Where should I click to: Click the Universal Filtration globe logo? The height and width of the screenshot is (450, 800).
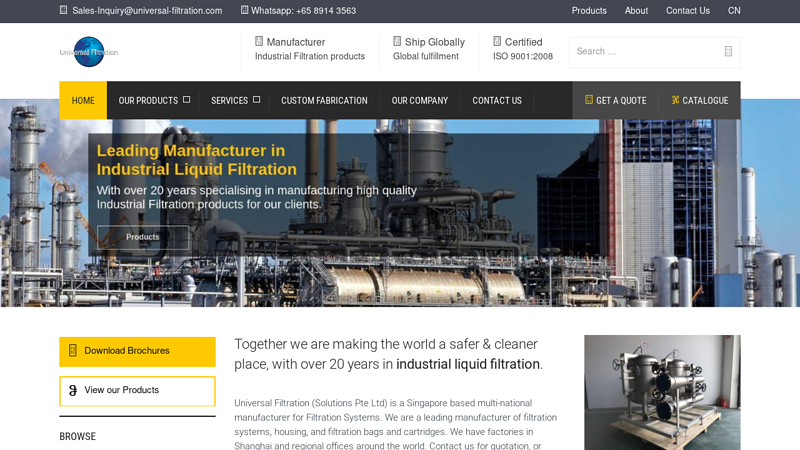coord(89,52)
